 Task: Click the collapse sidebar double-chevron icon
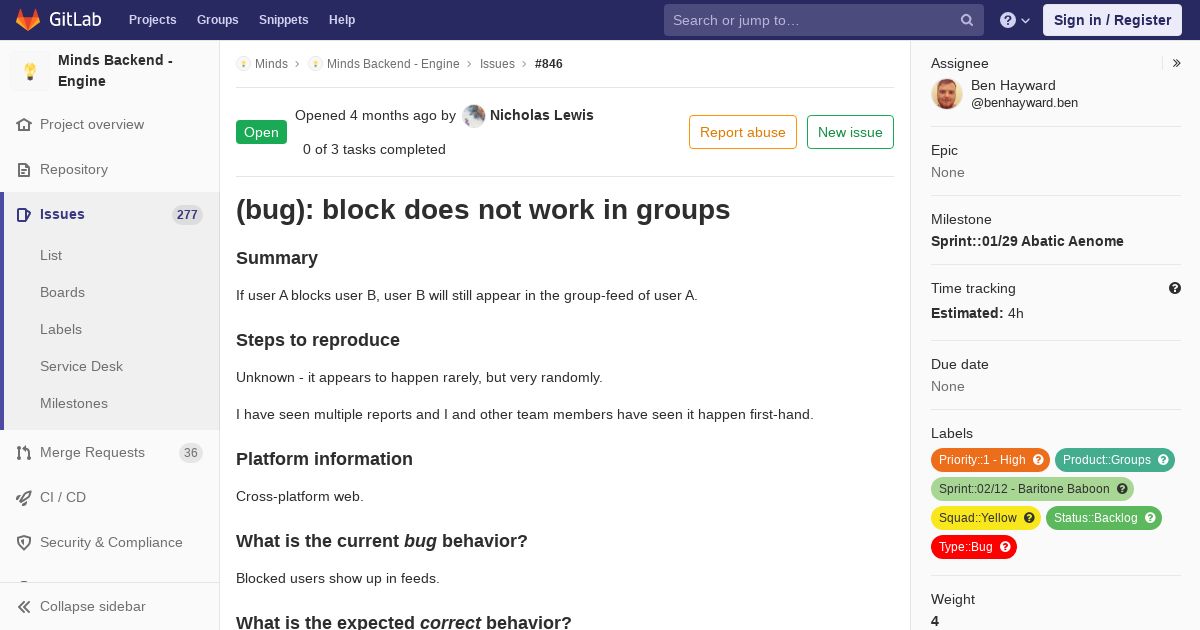[24, 607]
